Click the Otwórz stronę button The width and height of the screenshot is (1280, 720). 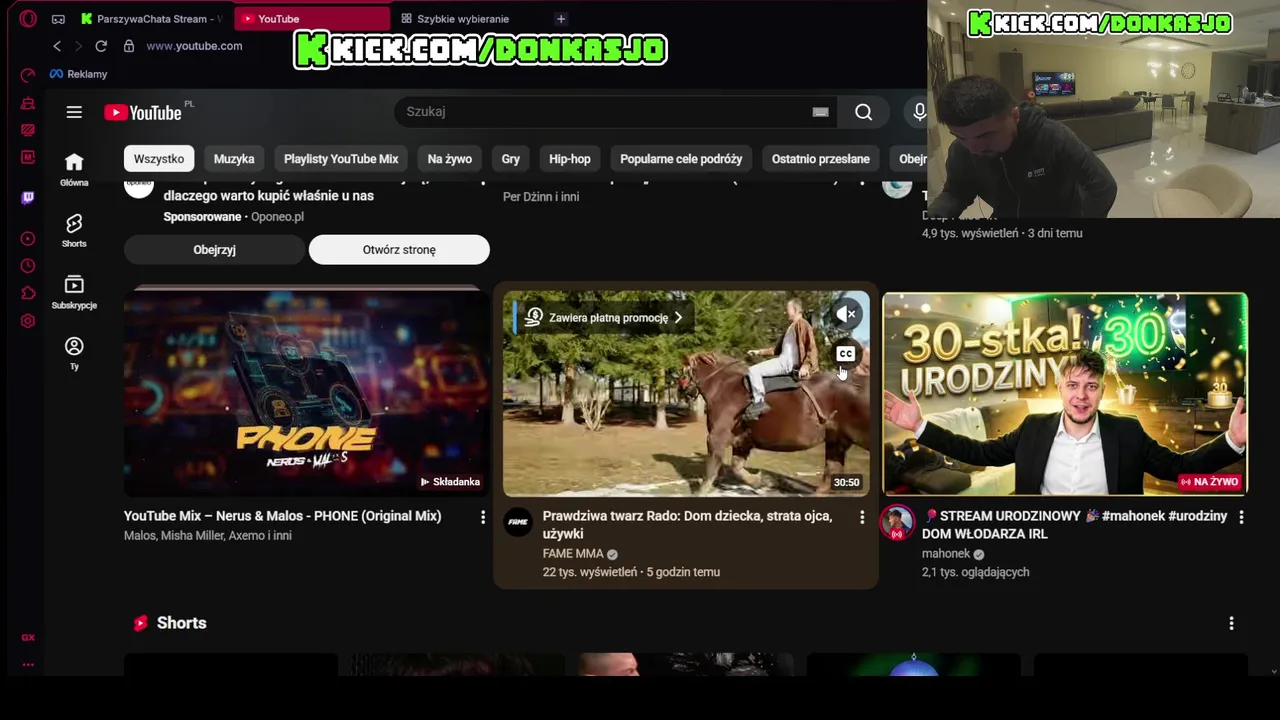[x=399, y=250]
